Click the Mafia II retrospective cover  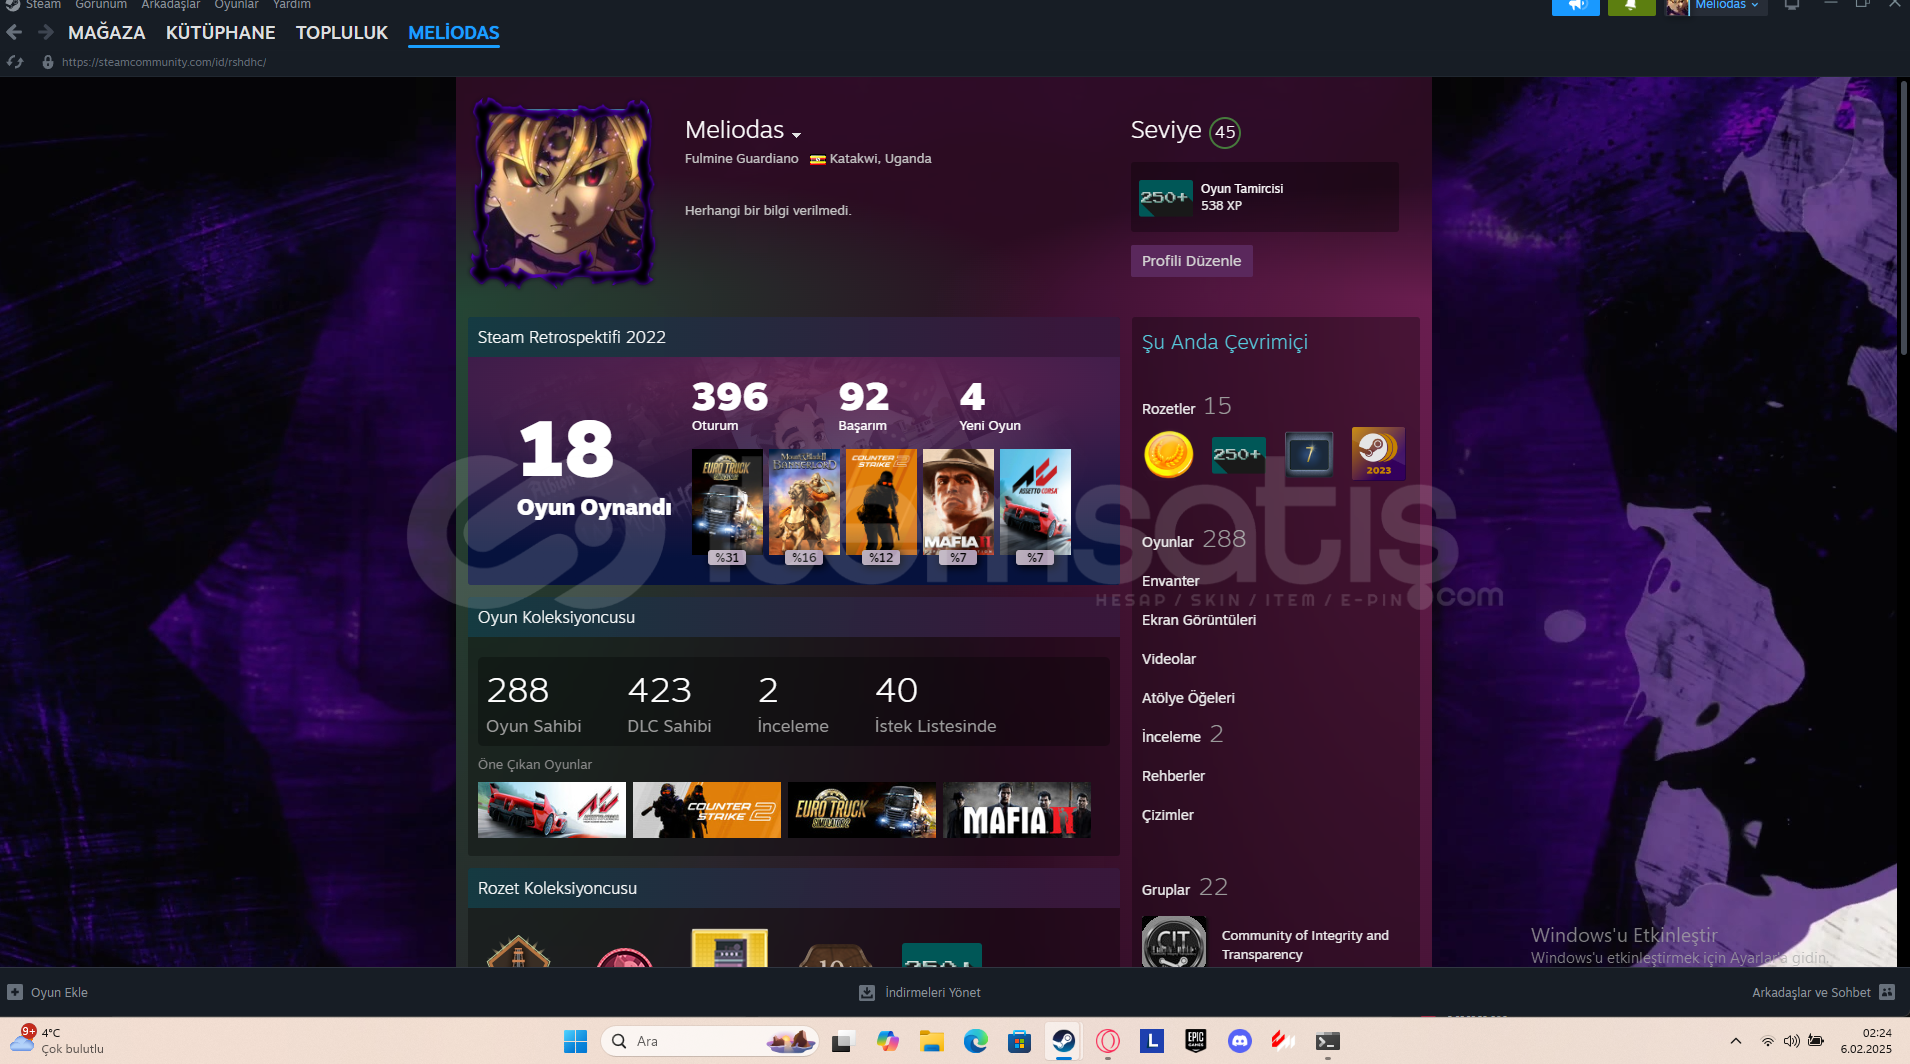pos(958,502)
